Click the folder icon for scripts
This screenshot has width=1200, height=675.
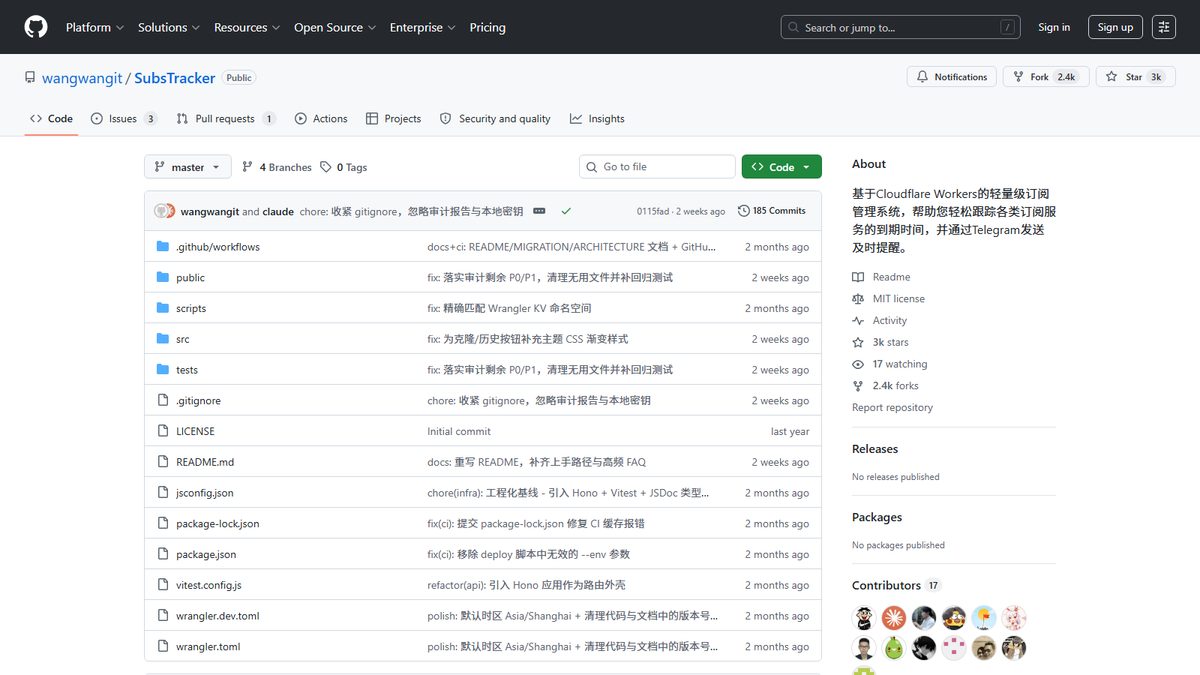coord(163,308)
